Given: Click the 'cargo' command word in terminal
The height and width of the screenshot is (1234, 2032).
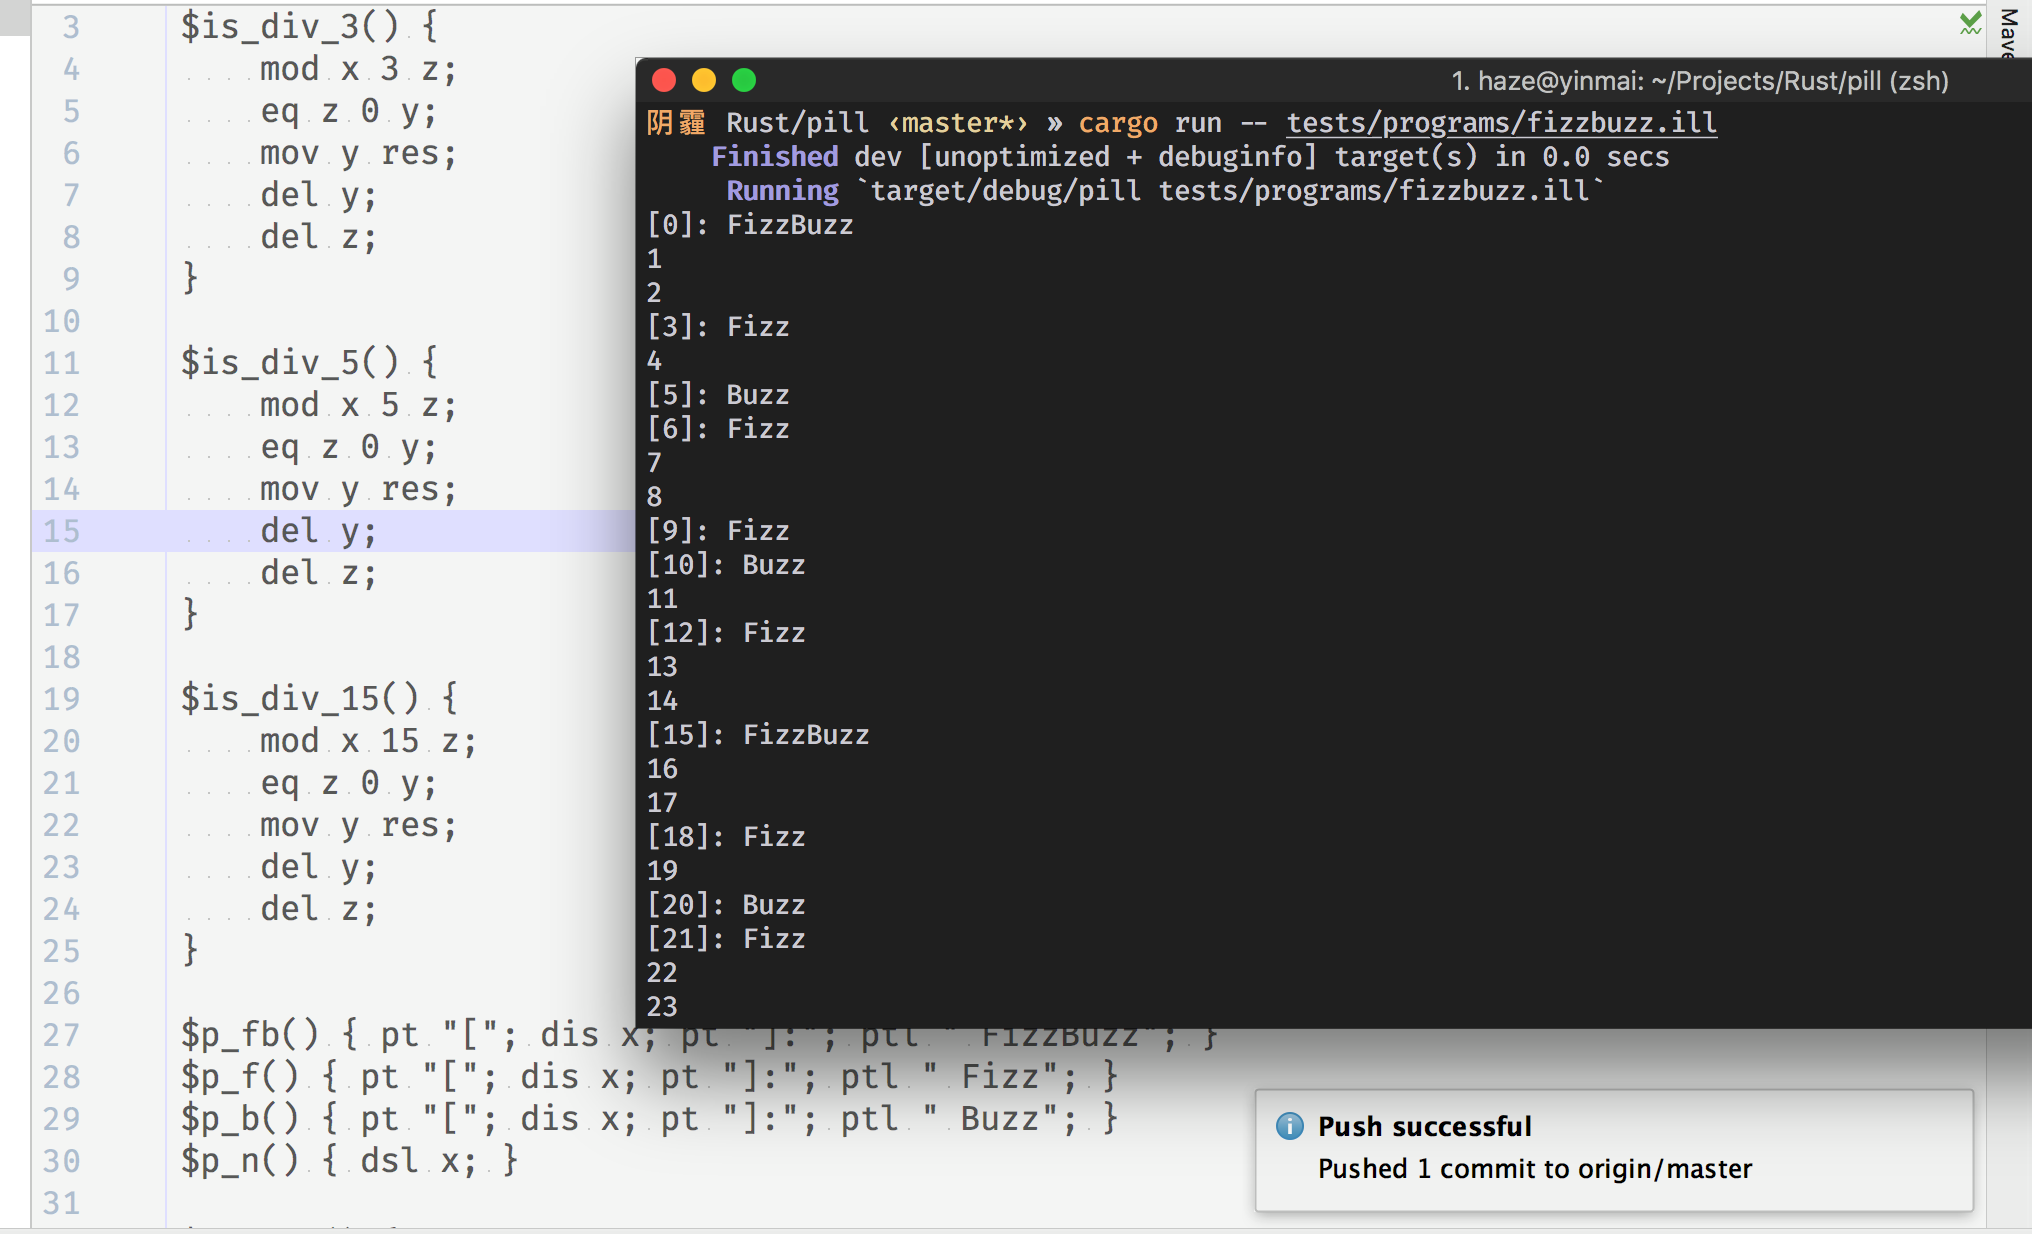Looking at the screenshot, I should pos(1117,123).
